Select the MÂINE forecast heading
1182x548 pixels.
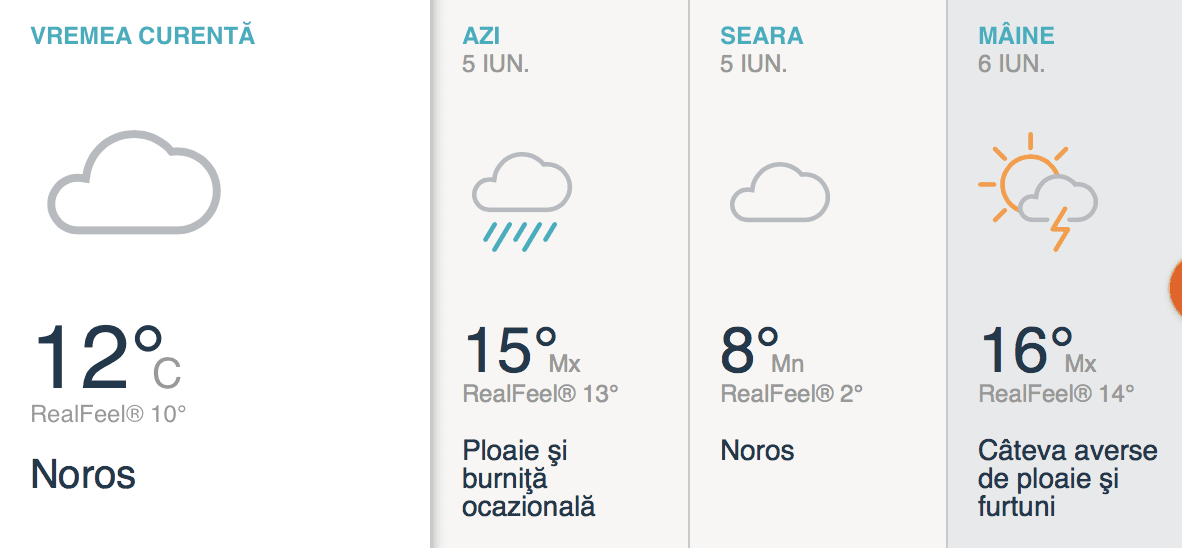[x=1016, y=35]
